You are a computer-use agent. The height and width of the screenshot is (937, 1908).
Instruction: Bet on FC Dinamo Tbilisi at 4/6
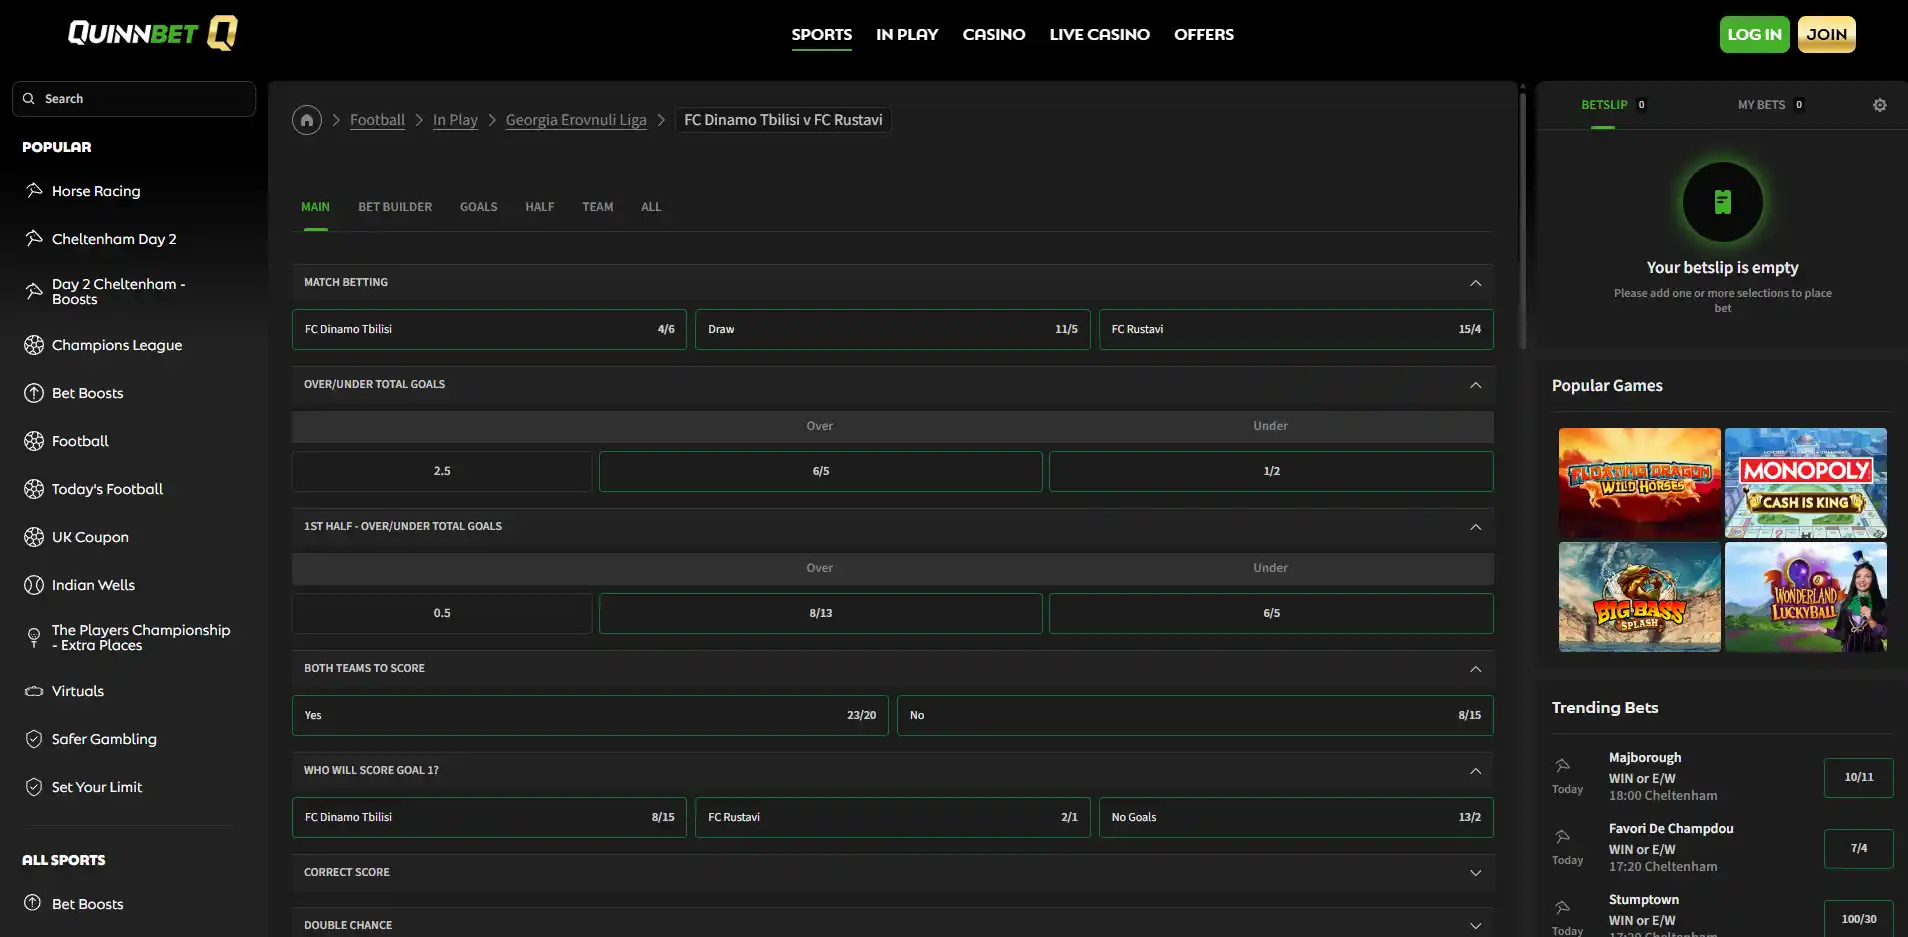489,329
